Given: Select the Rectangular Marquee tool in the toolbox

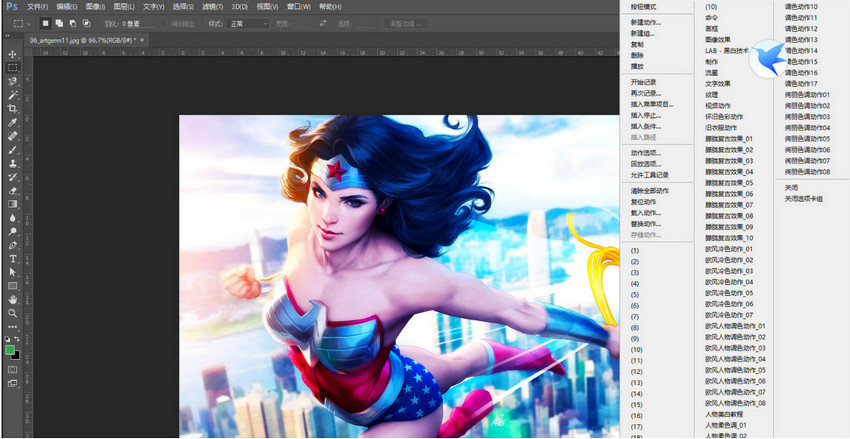Looking at the screenshot, I should [12, 68].
